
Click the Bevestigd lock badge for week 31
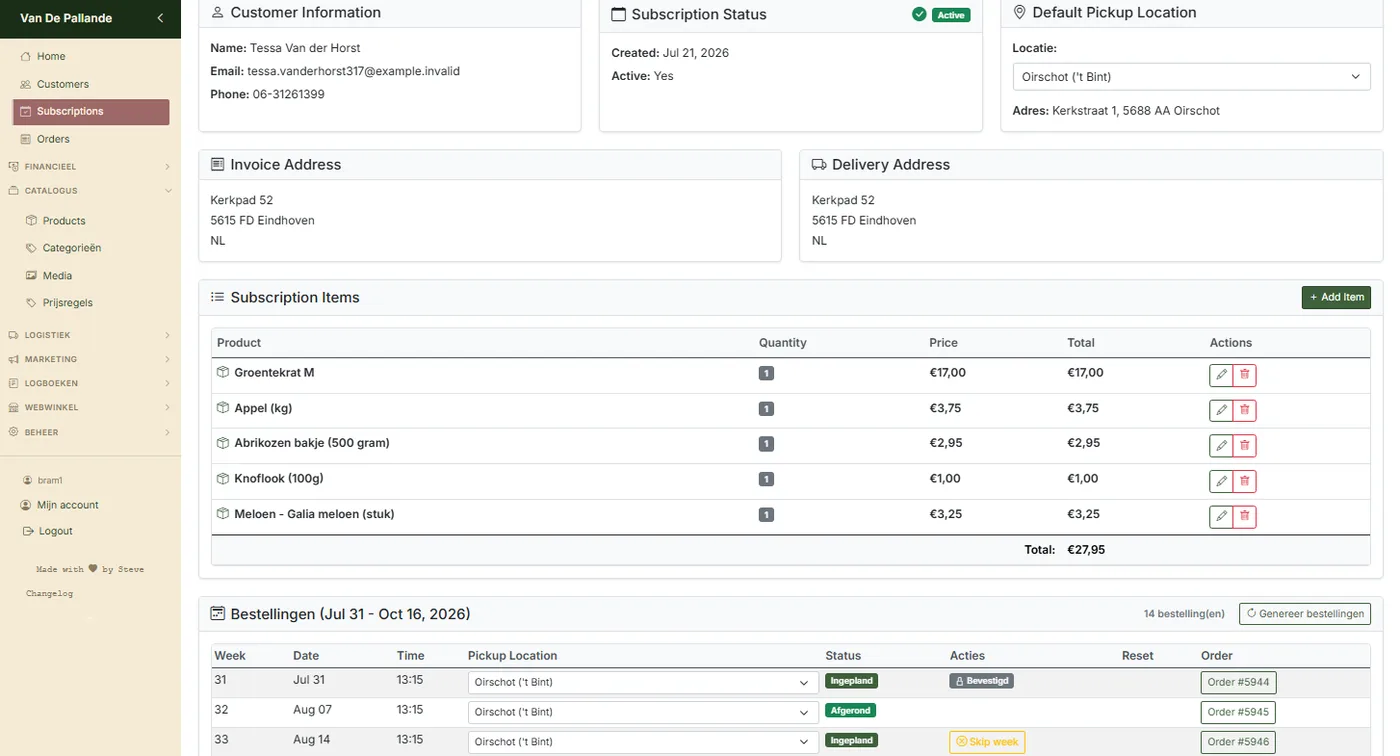tap(981, 680)
